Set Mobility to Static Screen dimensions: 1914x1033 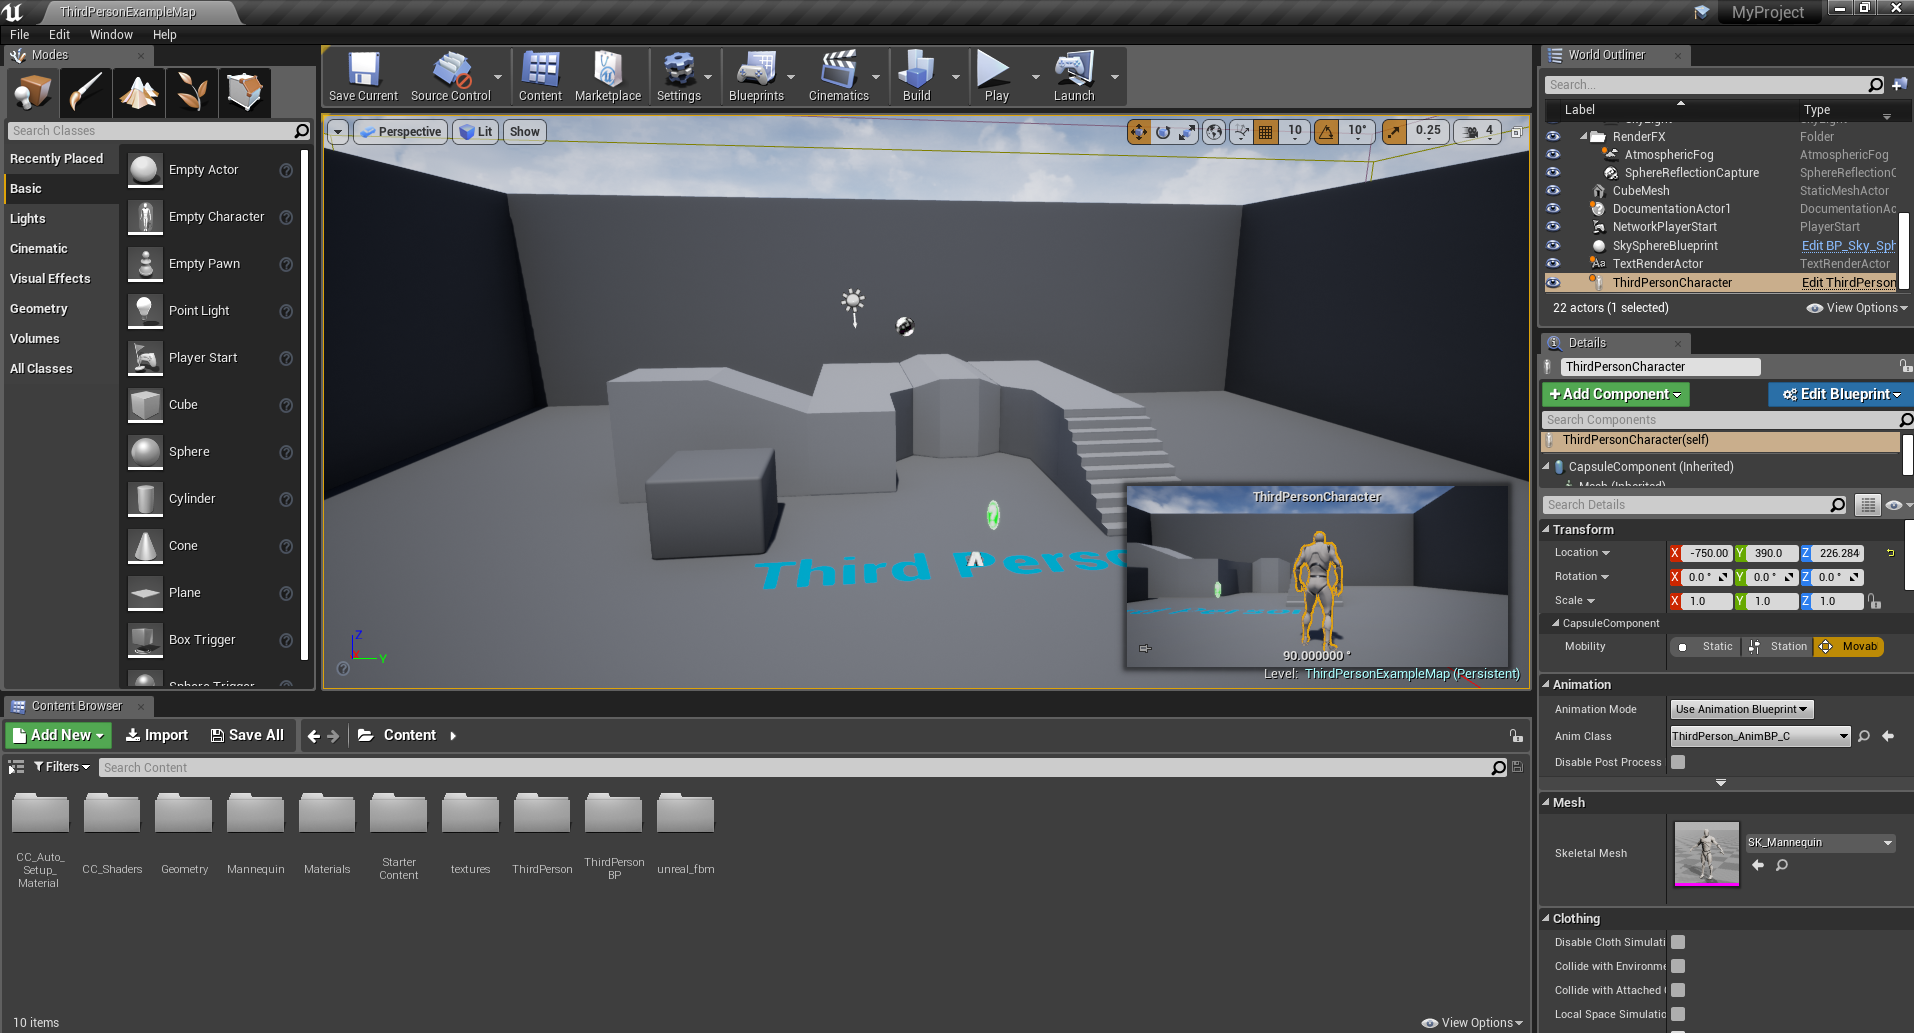pos(1706,647)
